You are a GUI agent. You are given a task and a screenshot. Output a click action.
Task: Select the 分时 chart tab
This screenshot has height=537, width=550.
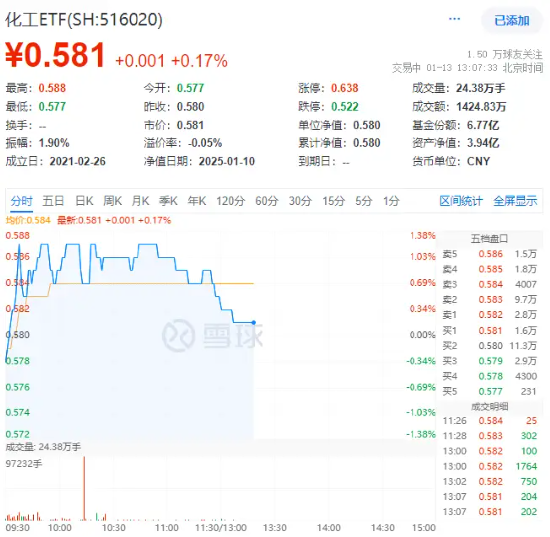click(x=21, y=201)
